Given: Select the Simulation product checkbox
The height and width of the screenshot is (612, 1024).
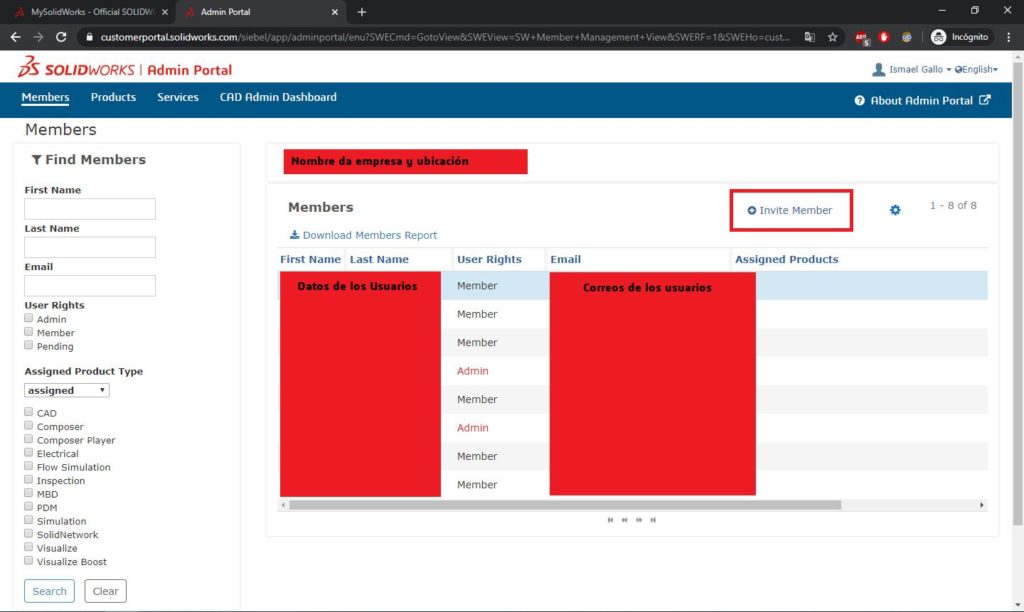Looking at the screenshot, I should click(x=28, y=520).
